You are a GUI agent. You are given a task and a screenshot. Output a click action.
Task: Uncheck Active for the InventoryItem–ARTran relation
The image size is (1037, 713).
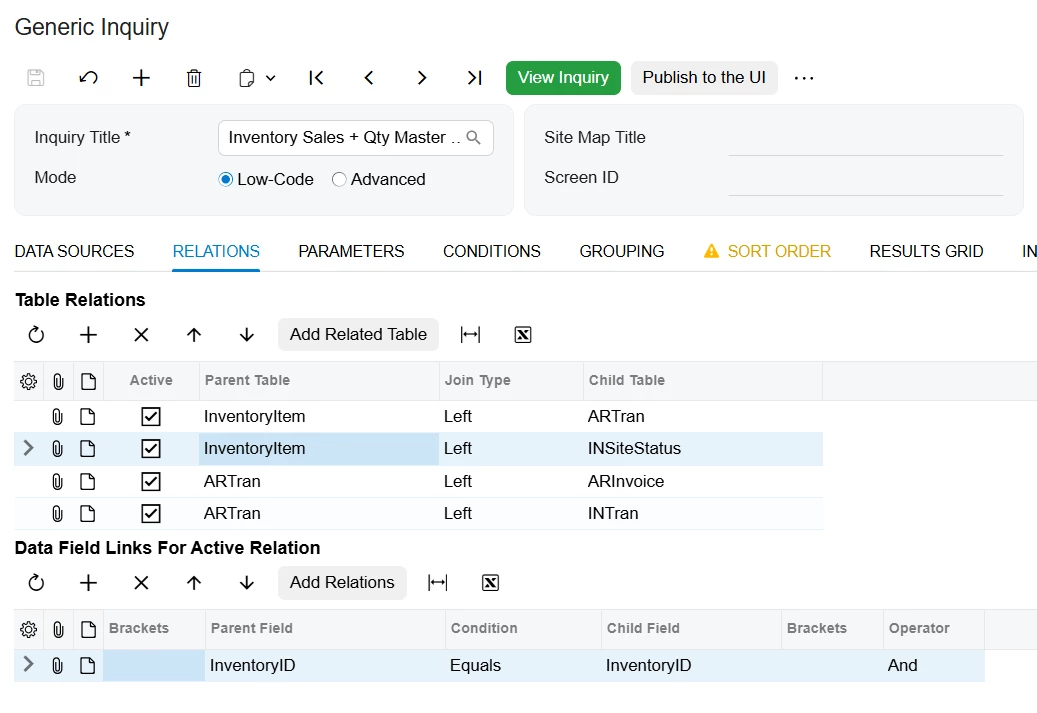(x=151, y=416)
